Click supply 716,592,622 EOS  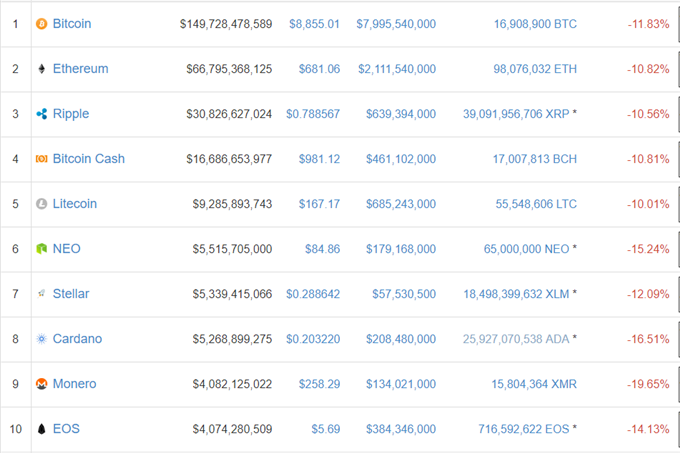tap(524, 429)
